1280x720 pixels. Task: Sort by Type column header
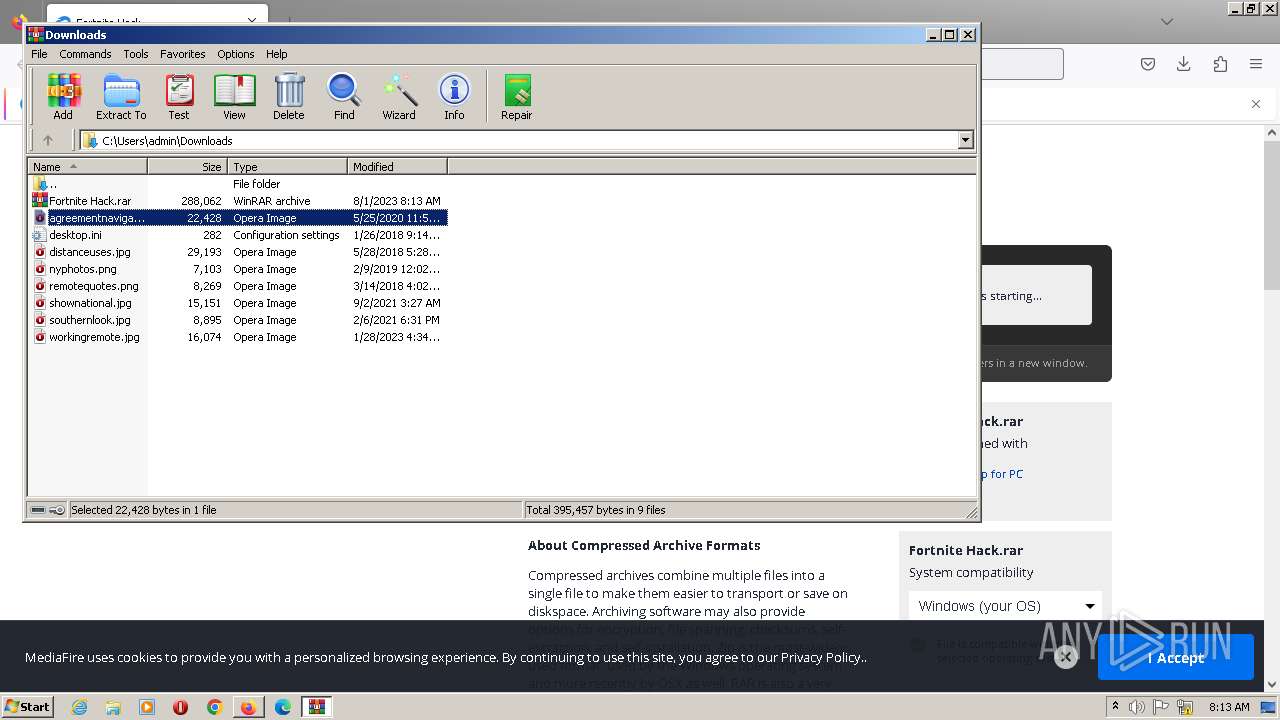coord(287,166)
